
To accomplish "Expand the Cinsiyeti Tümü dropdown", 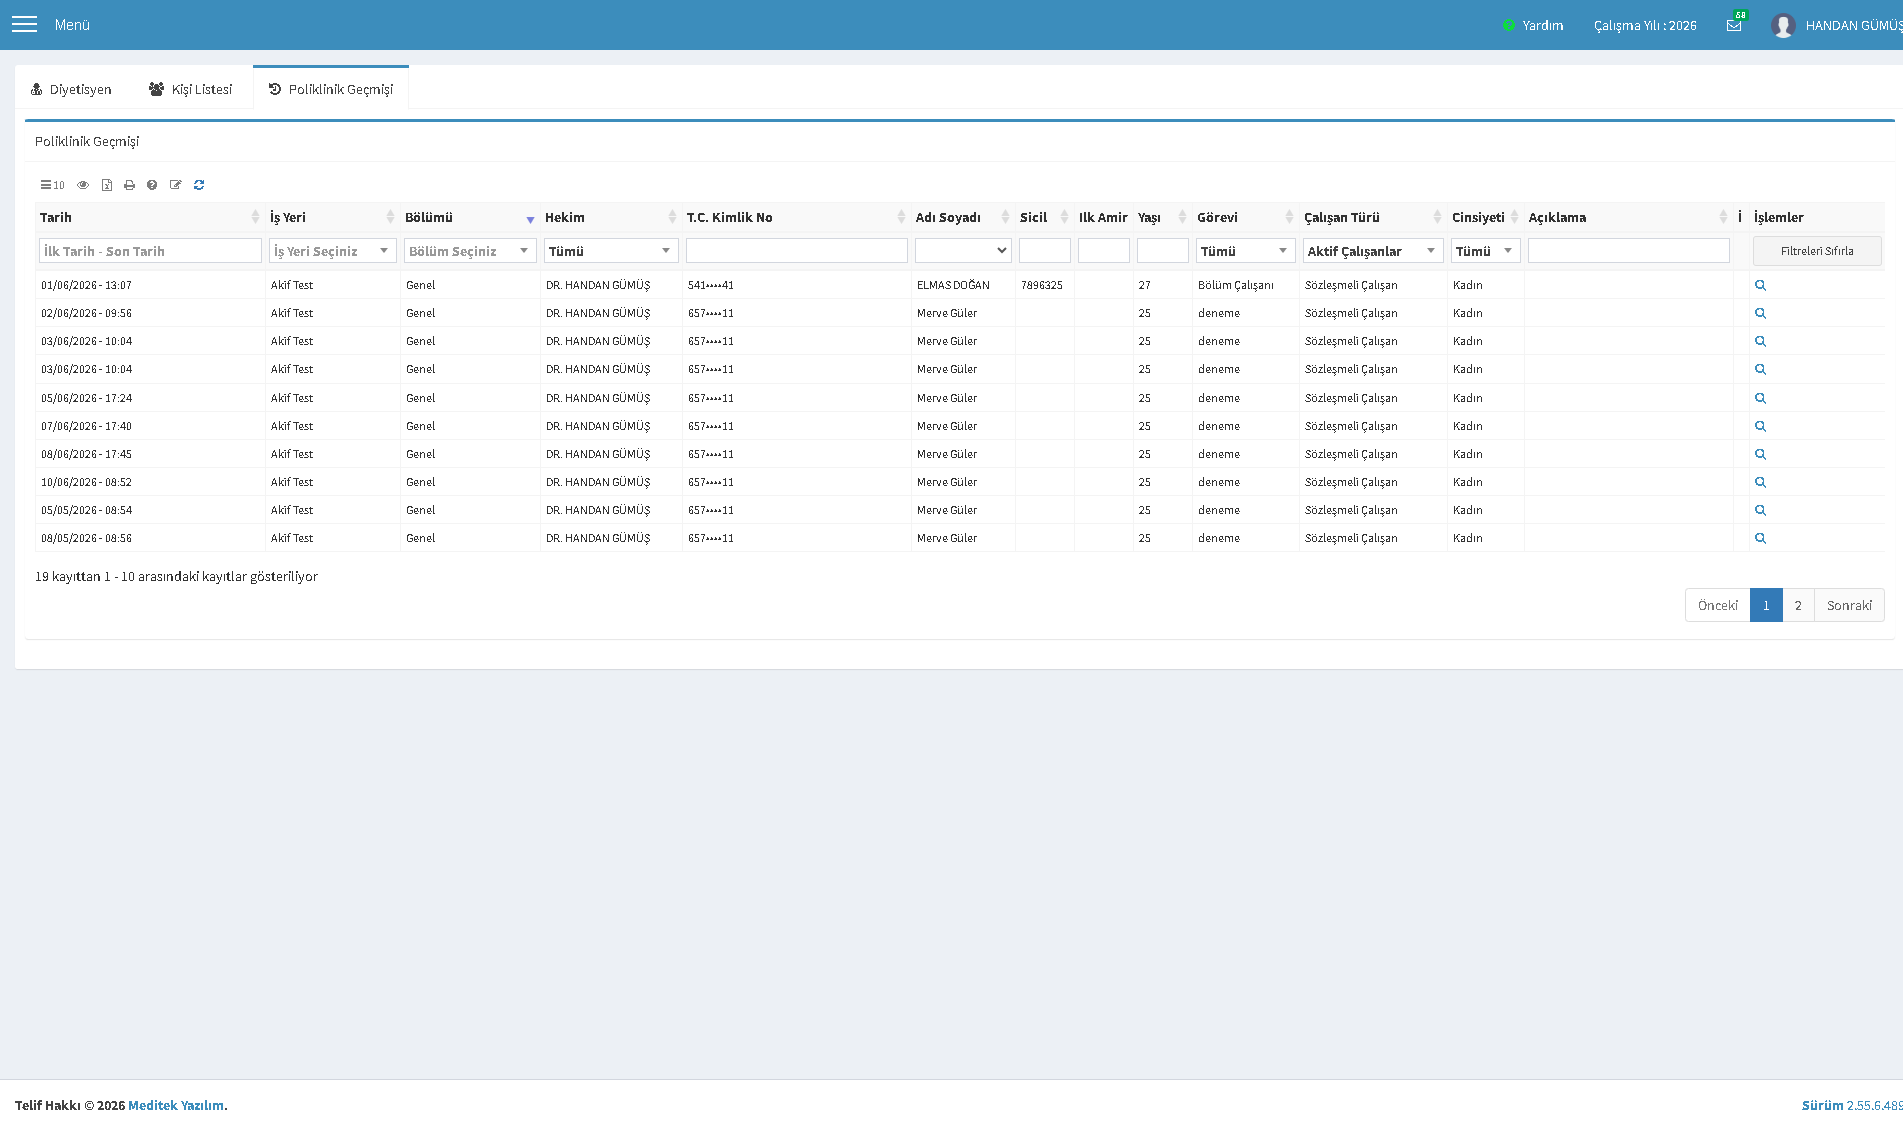I will (x=1485, y=251).
